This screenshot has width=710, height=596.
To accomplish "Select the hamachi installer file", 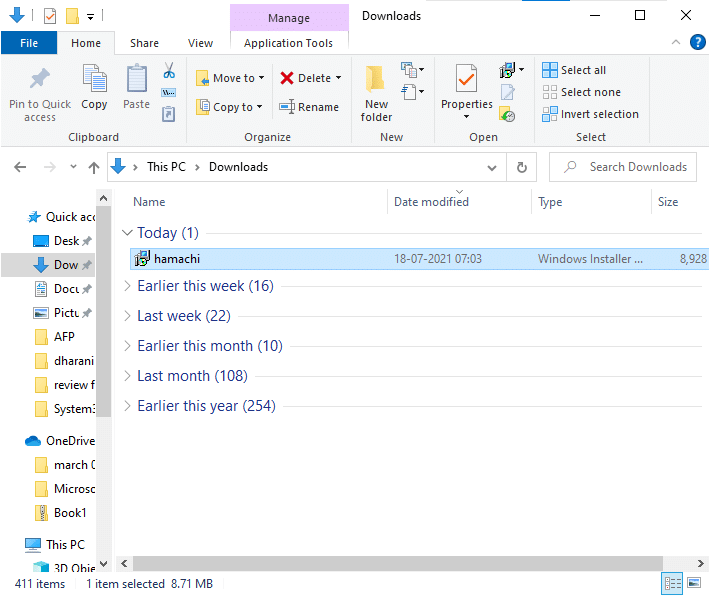I will tap(176, 259).
